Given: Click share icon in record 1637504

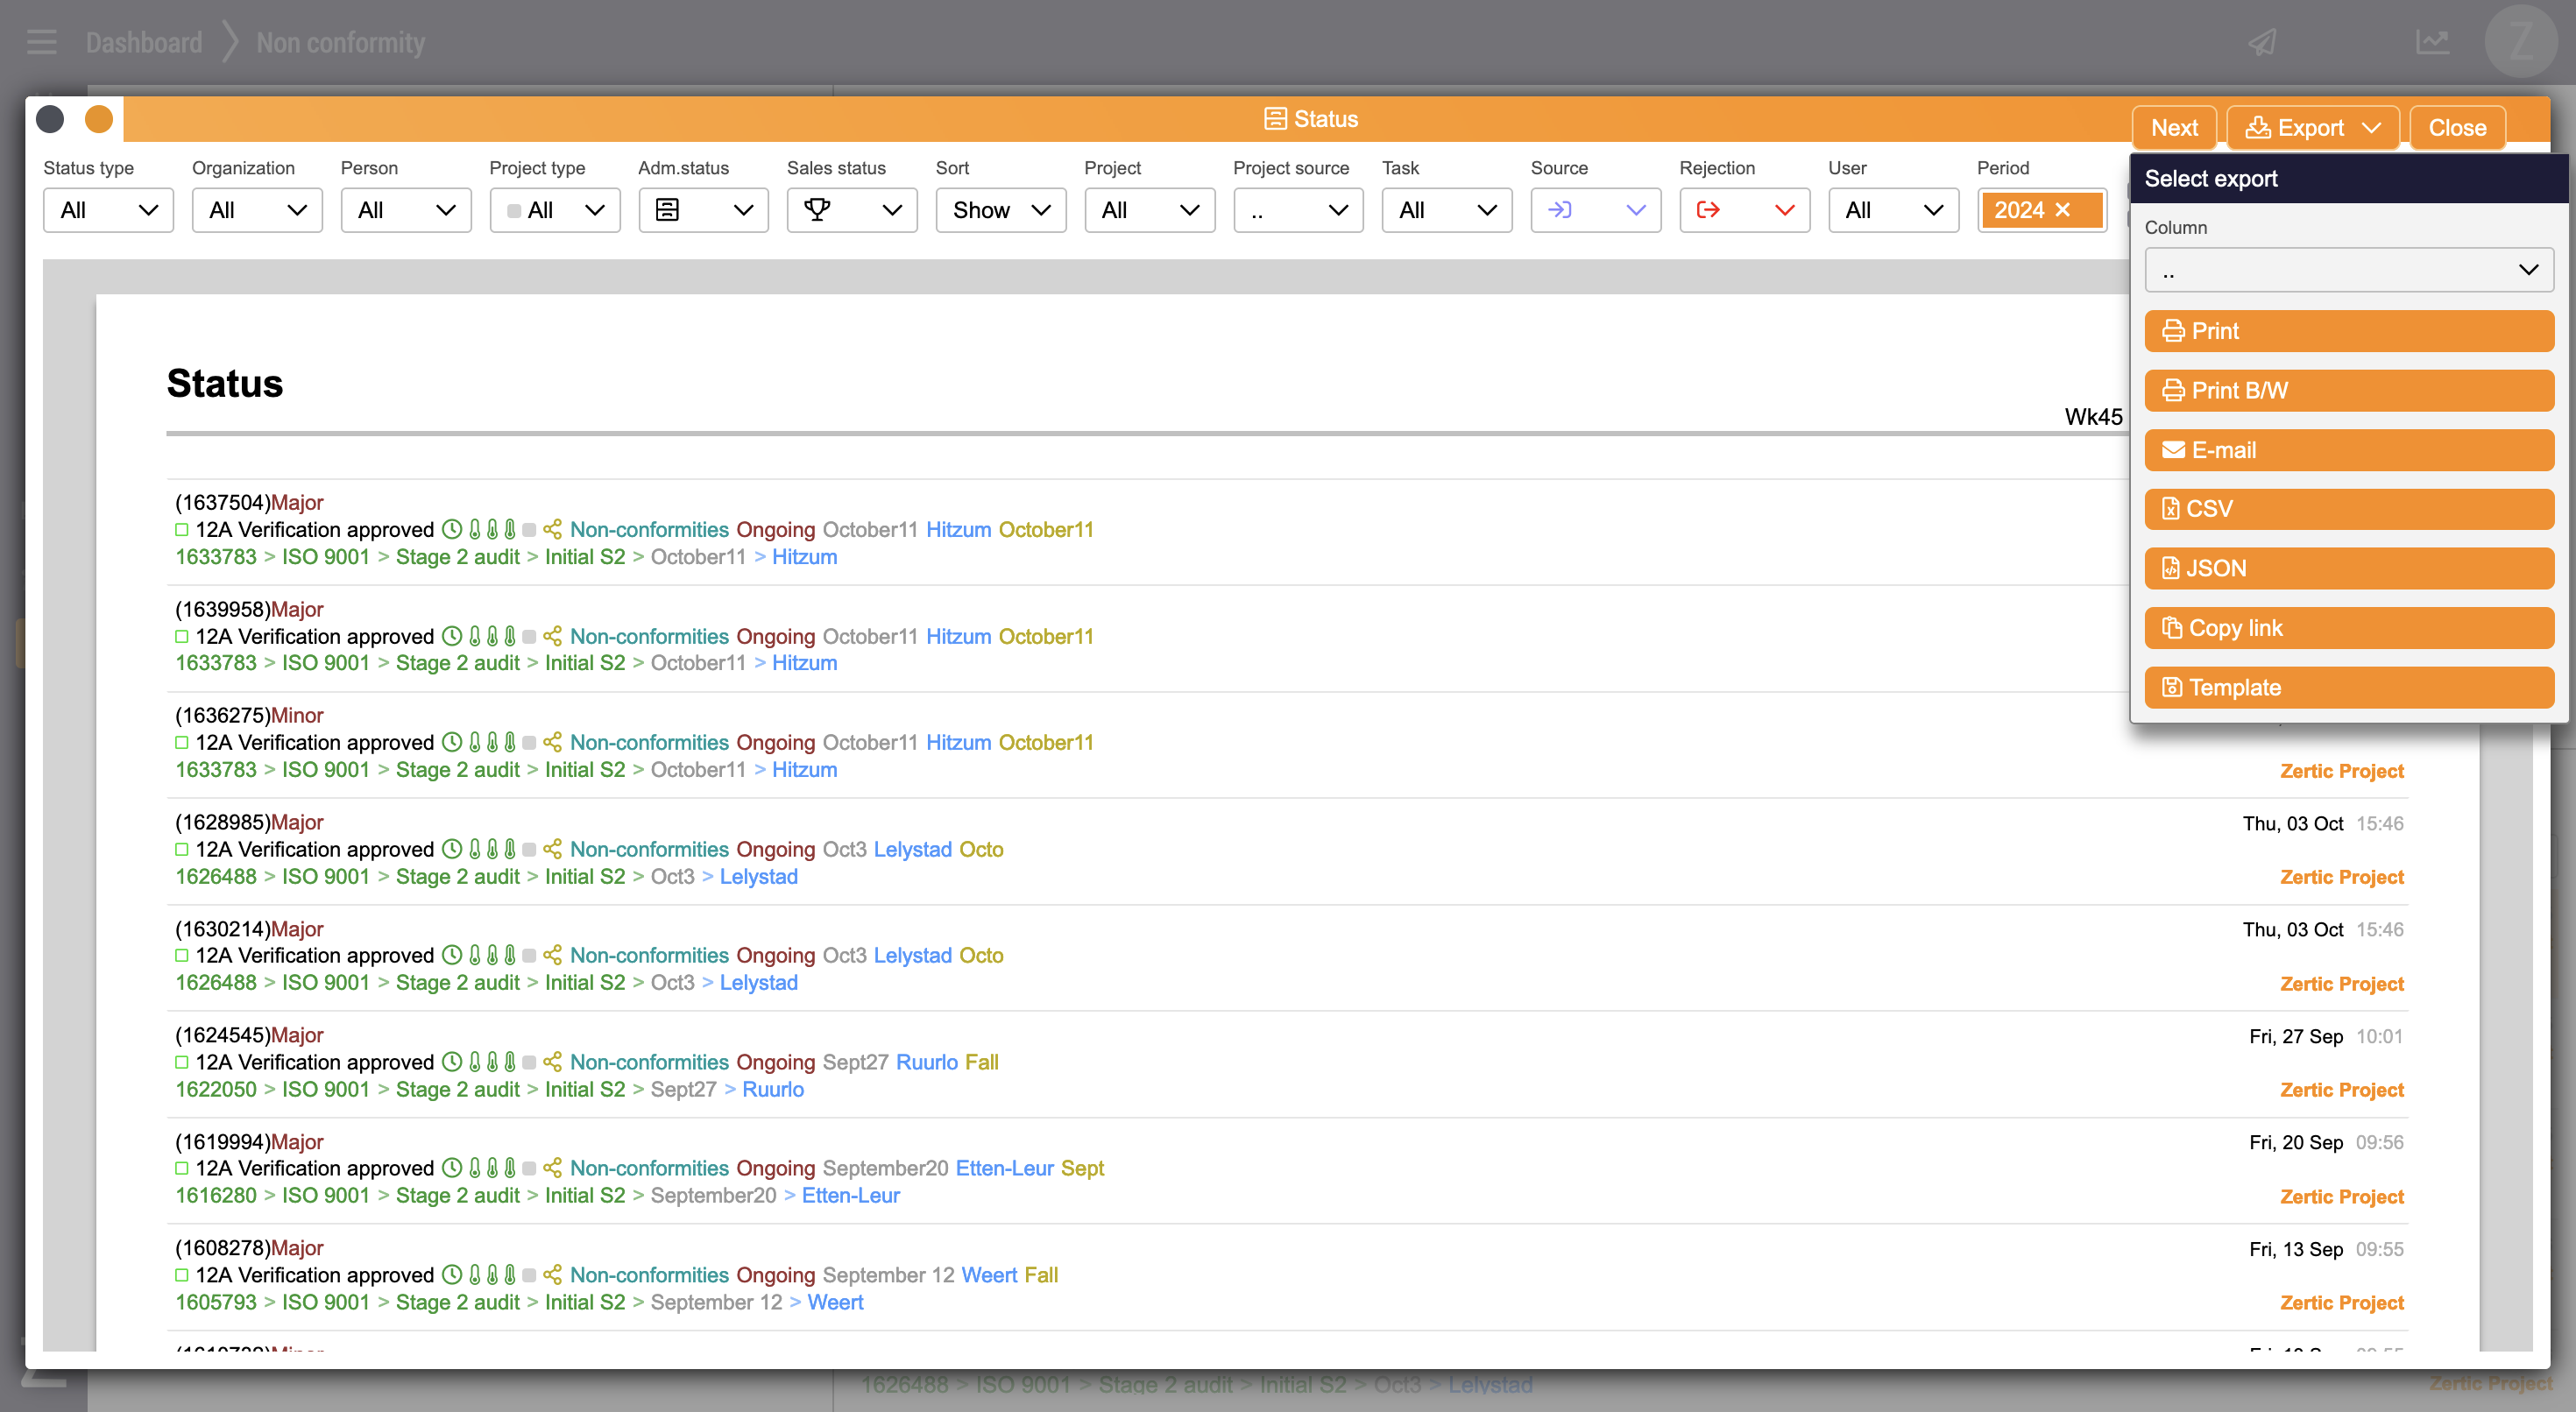Looking at the screenshot, I should point(552,529).
